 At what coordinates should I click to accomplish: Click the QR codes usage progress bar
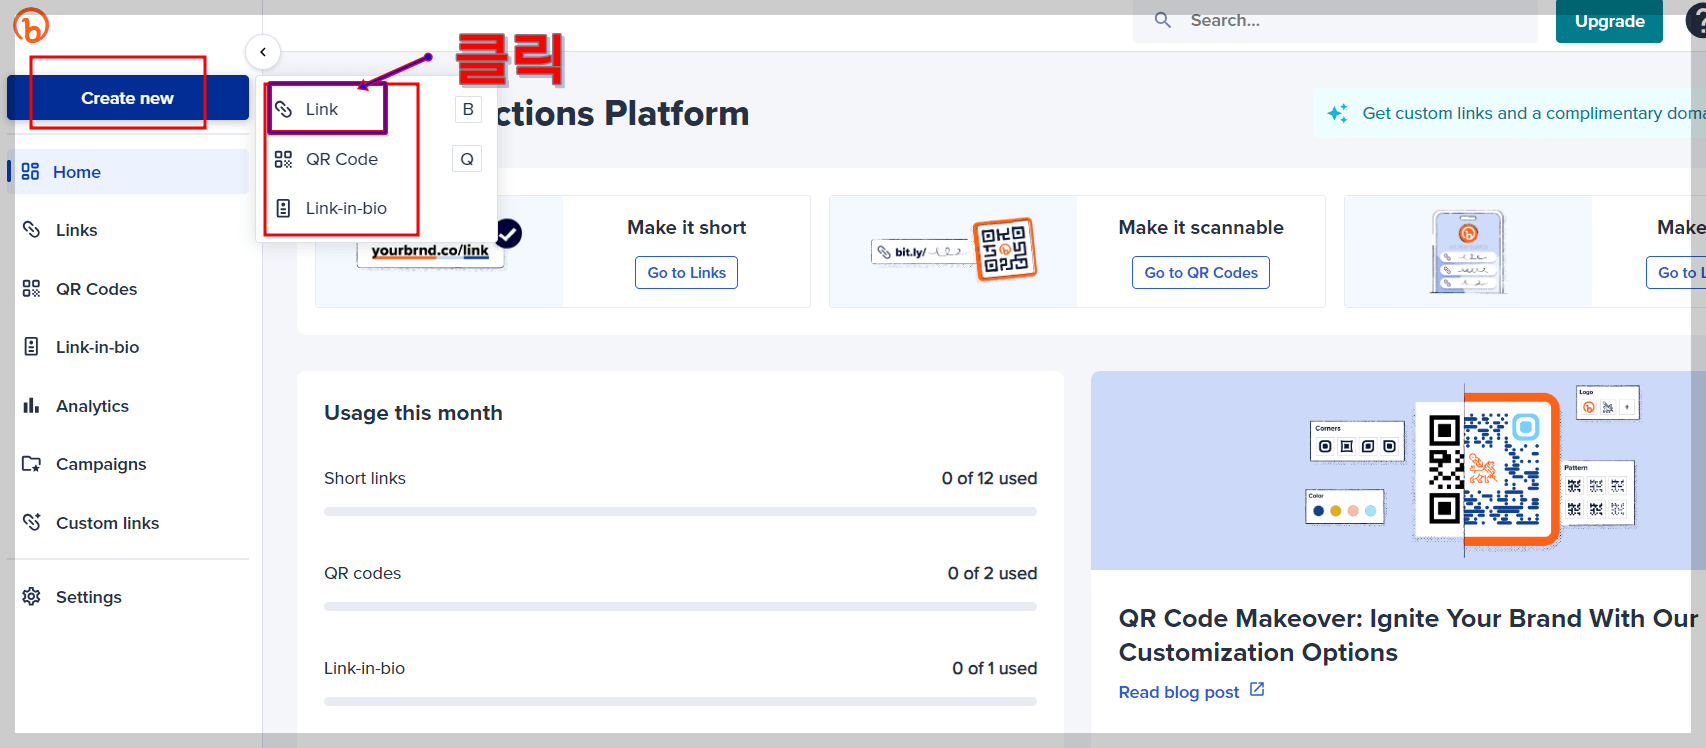[680, 606]
